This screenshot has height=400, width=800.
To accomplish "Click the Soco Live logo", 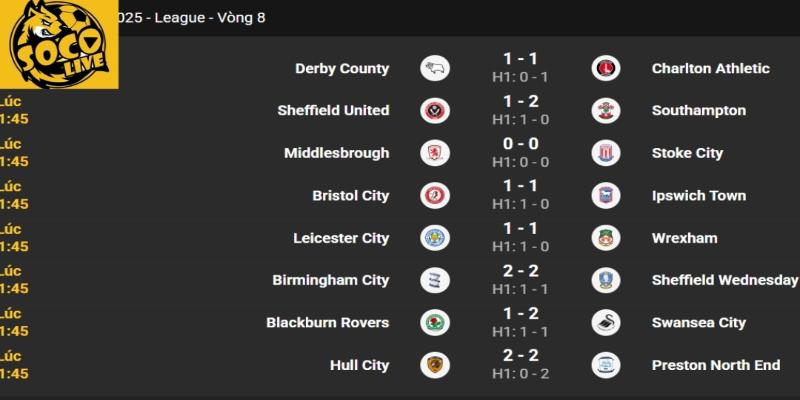I will tap(58, 43).
